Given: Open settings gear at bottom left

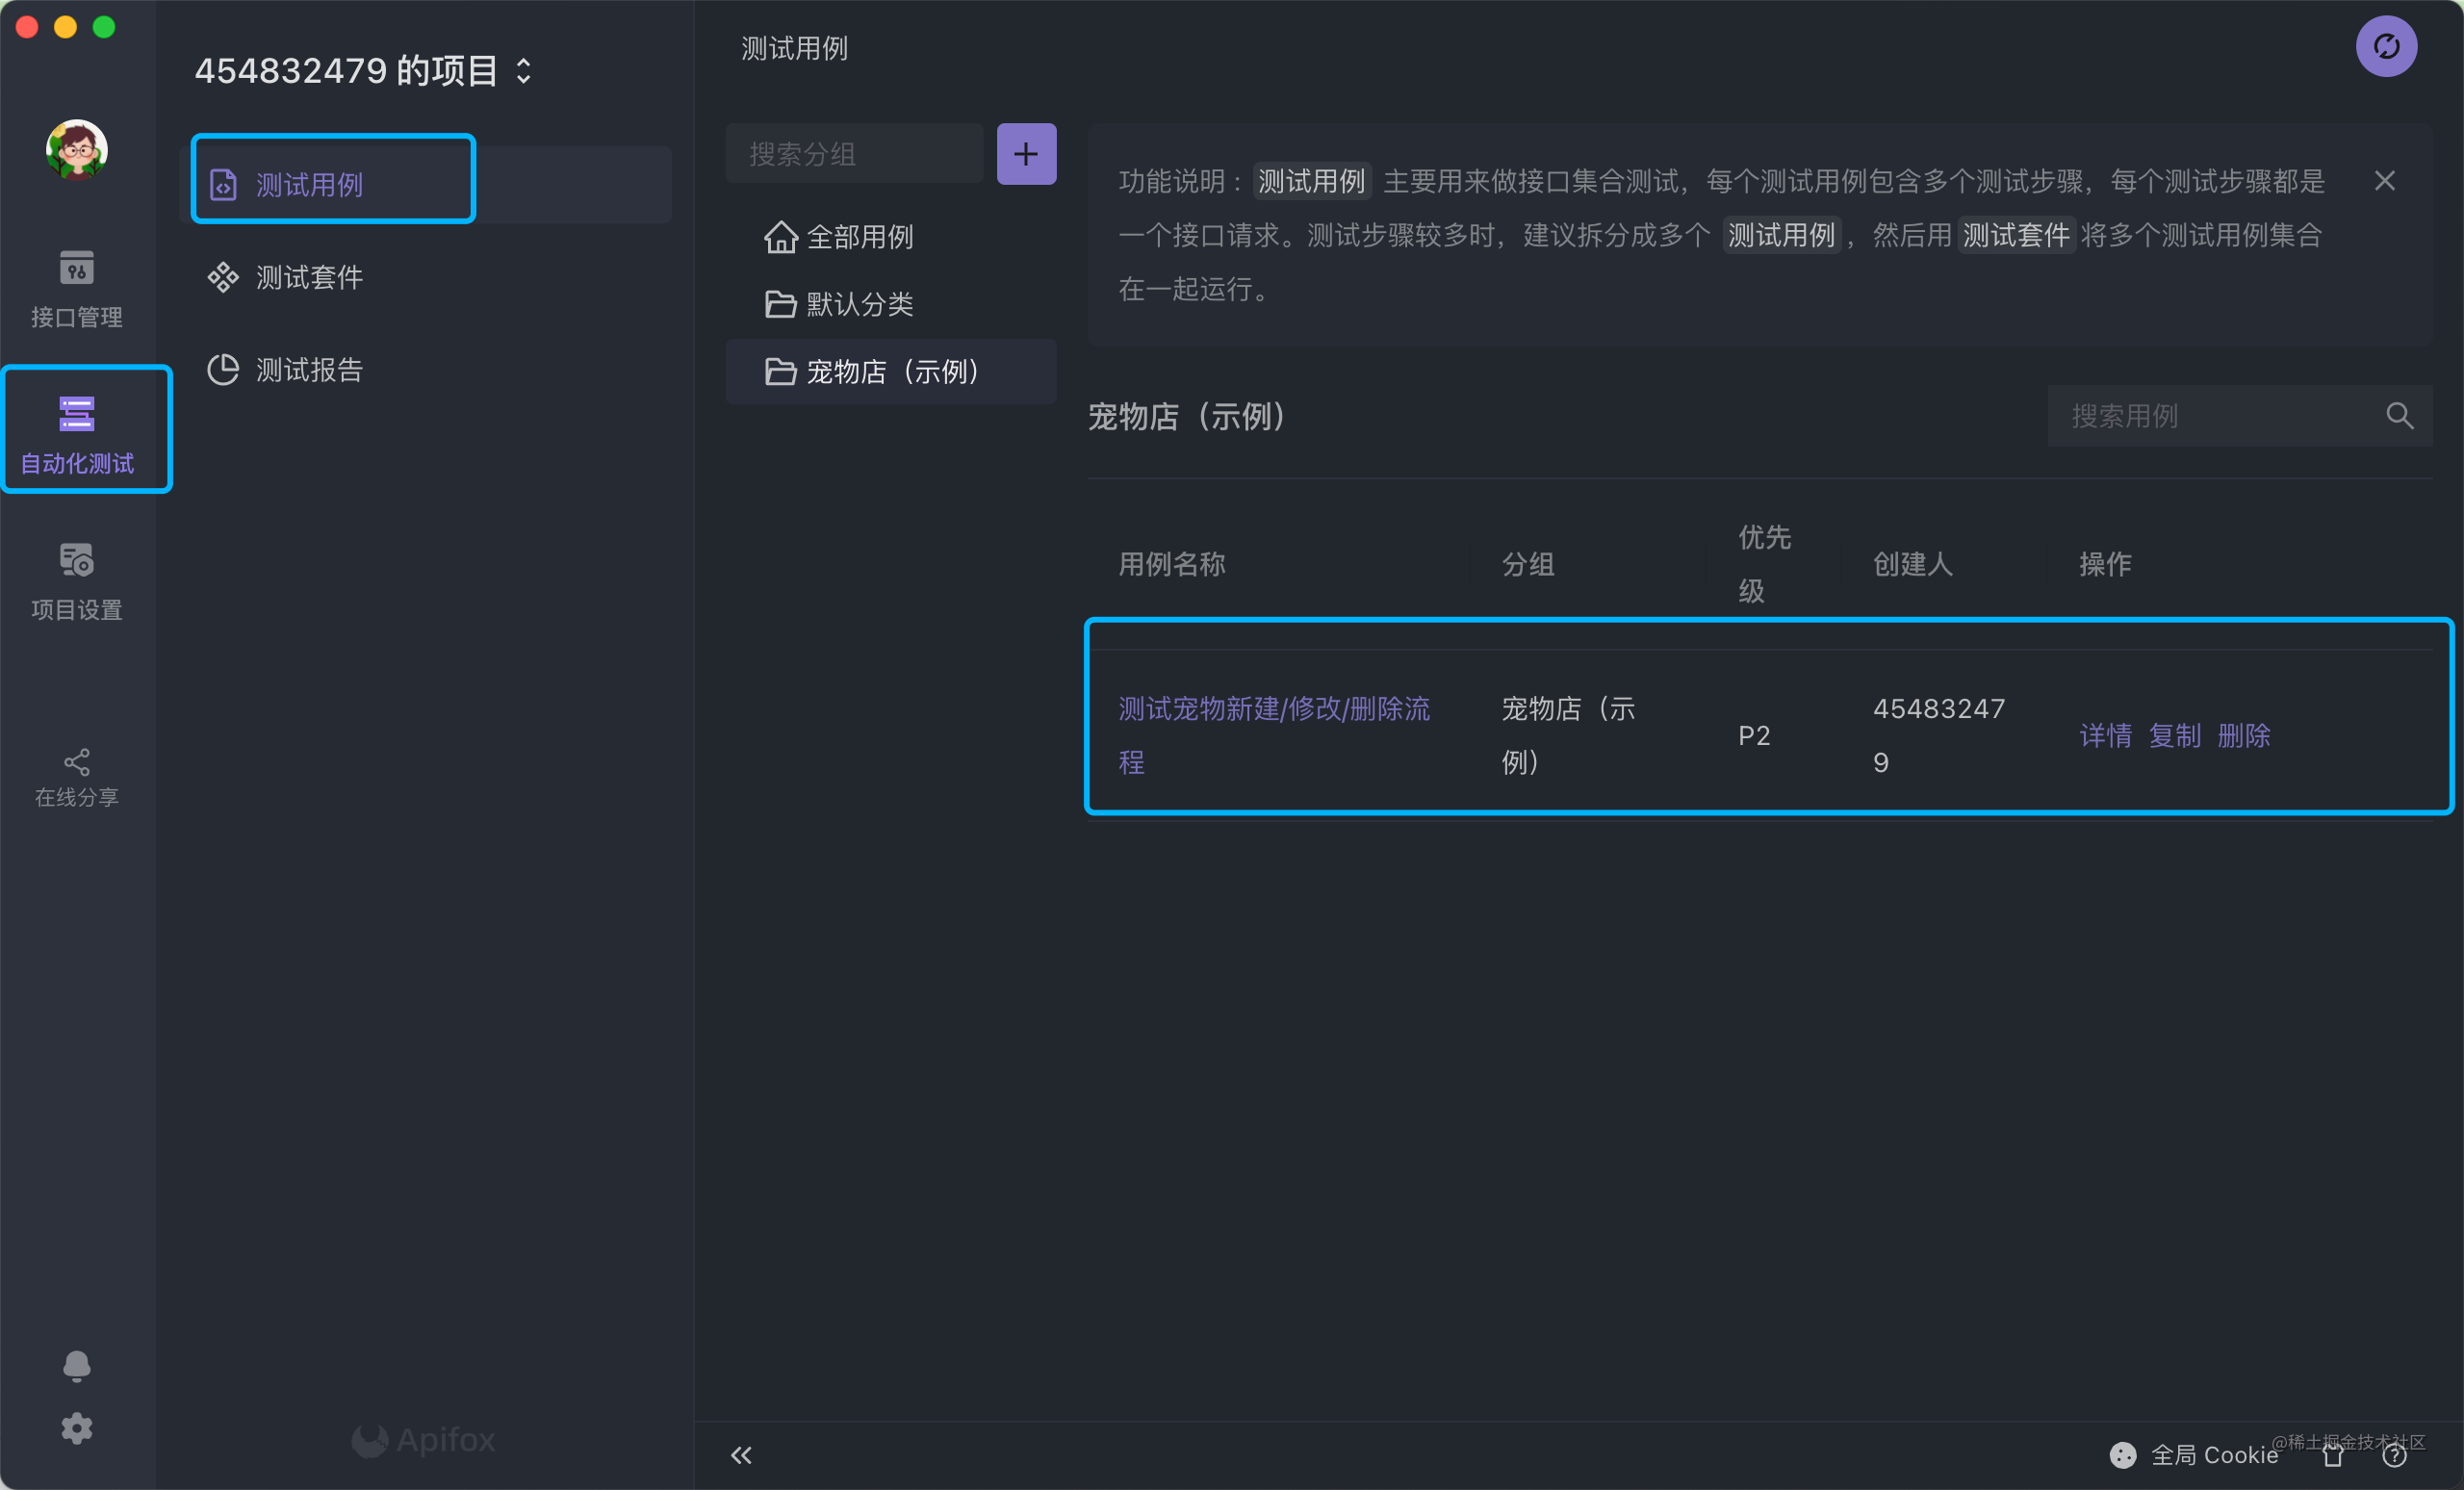Looking at the screenshot, I should [x=76, y=1428].
